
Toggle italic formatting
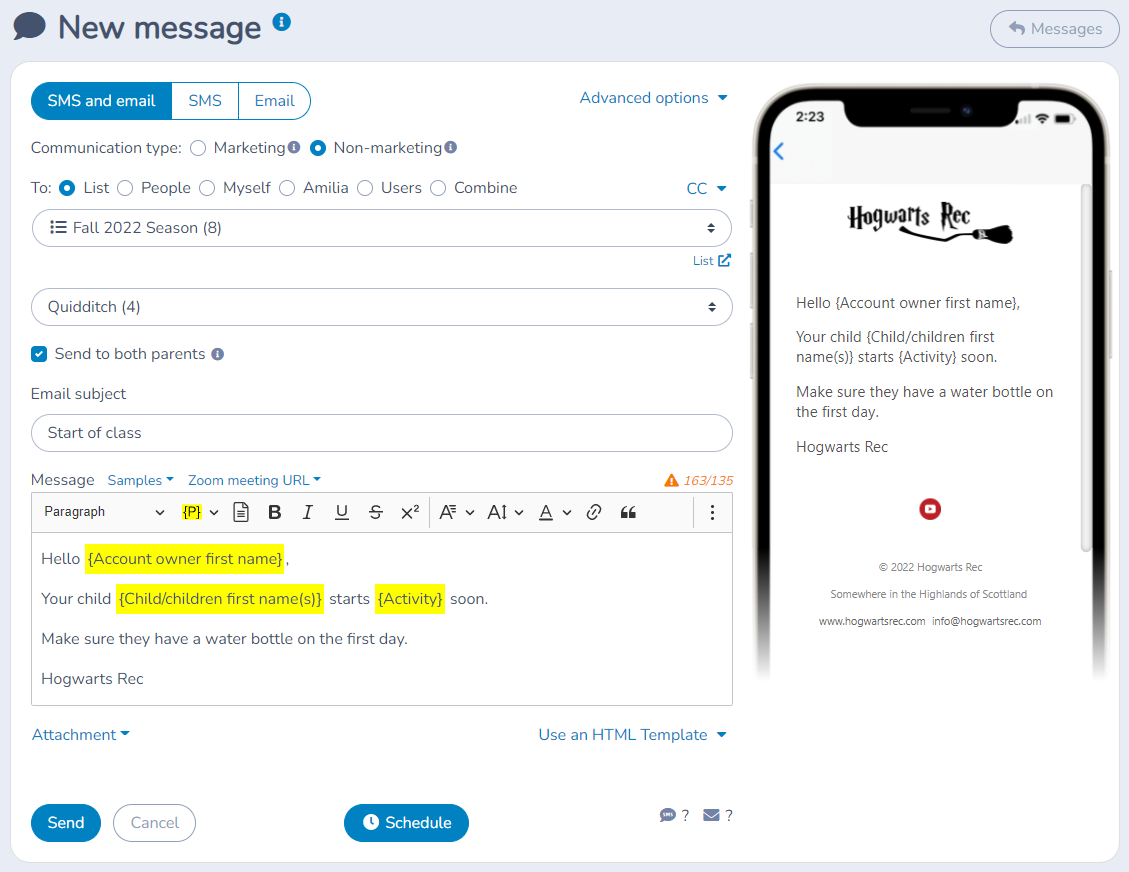point(307,512)
